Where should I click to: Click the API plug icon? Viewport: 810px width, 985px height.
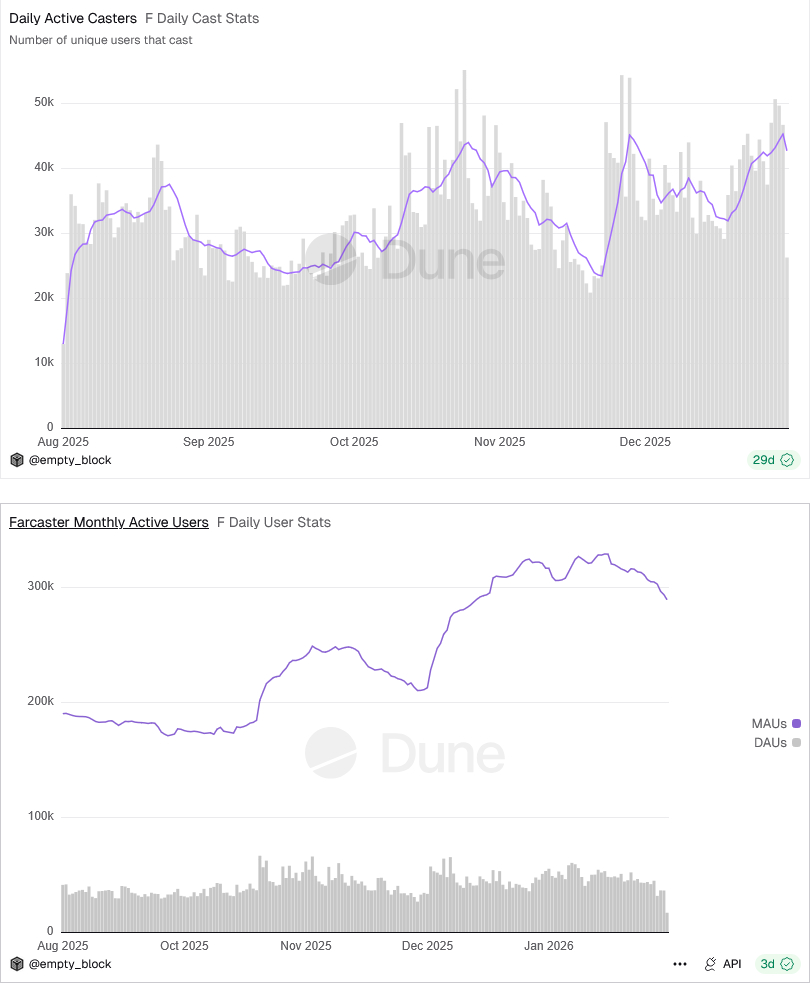coord(710,964)
